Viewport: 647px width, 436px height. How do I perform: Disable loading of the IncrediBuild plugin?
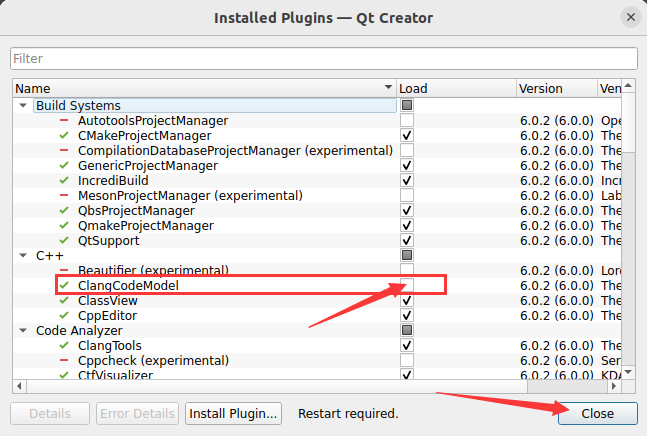(x=407, y=180)
